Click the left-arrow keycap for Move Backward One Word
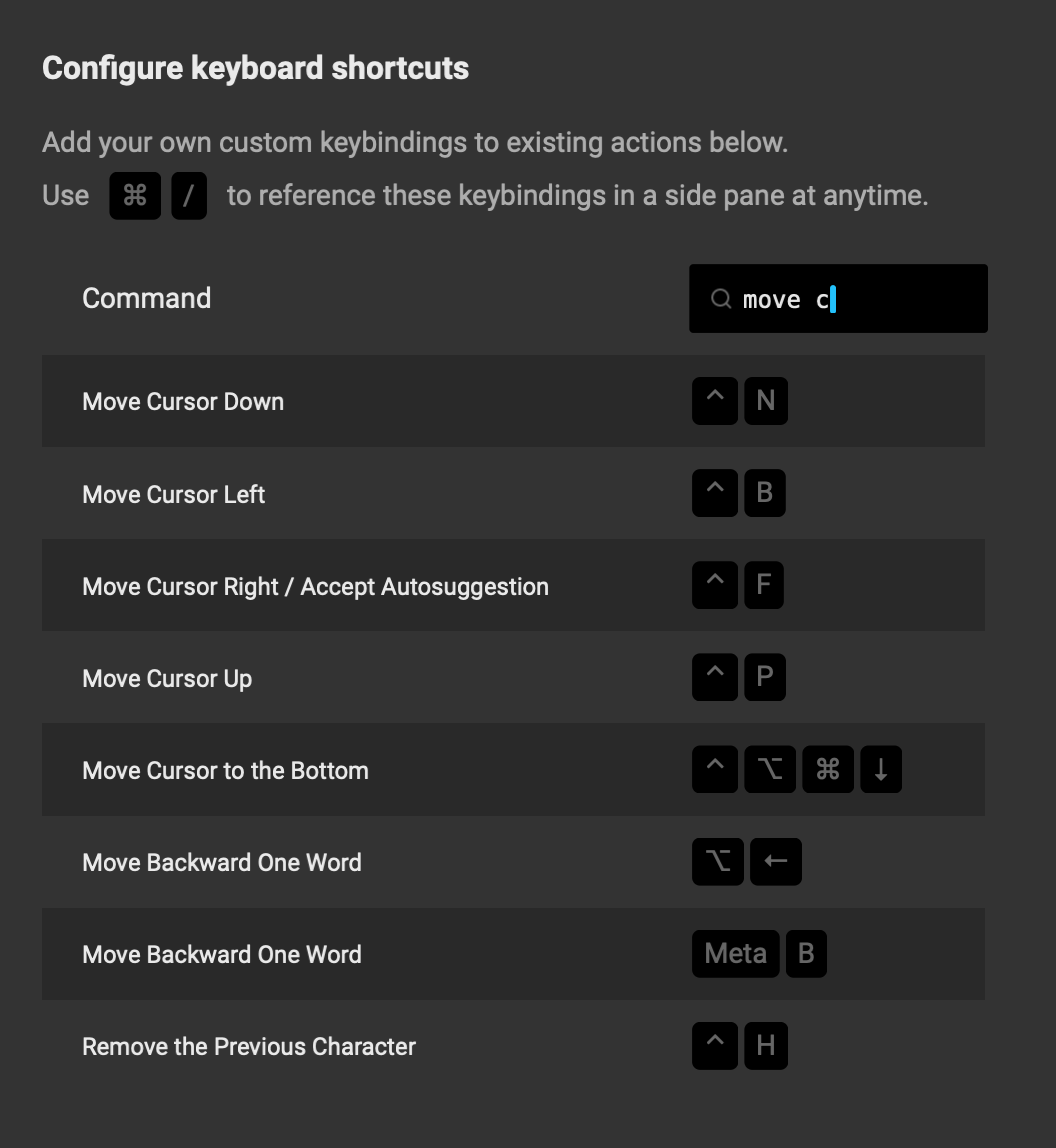 click(x=776, y=861)
